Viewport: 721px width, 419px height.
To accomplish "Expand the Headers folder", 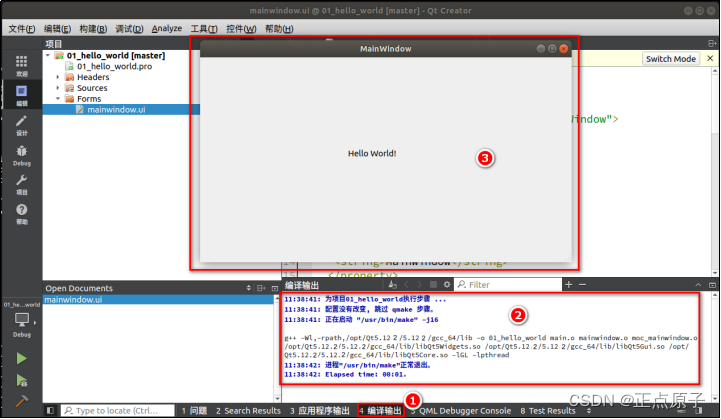I will [x=58, y=77].
